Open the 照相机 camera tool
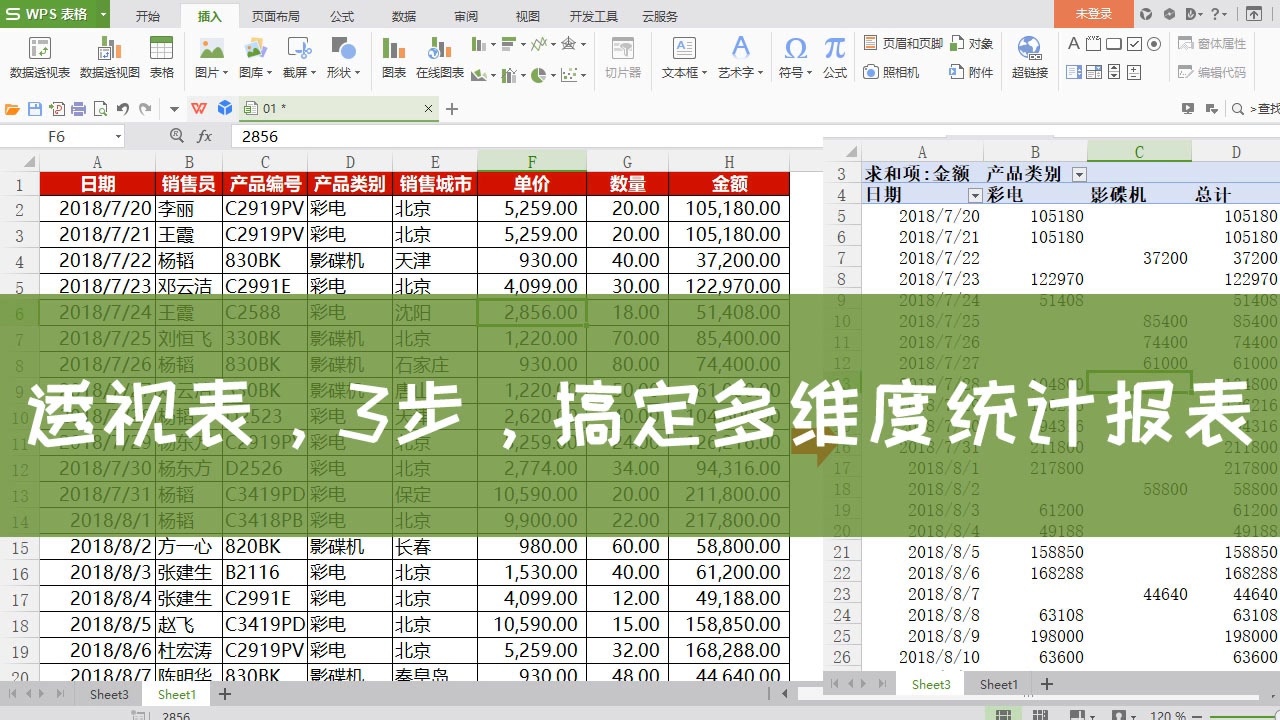The height and width of the screenshot is (720, 1280). 891,72
